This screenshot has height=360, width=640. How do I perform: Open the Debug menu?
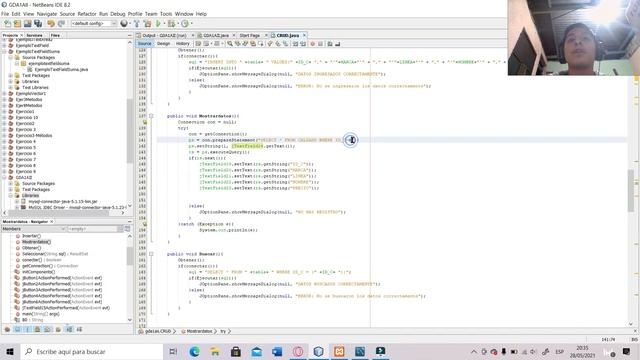tap(118, 14)
